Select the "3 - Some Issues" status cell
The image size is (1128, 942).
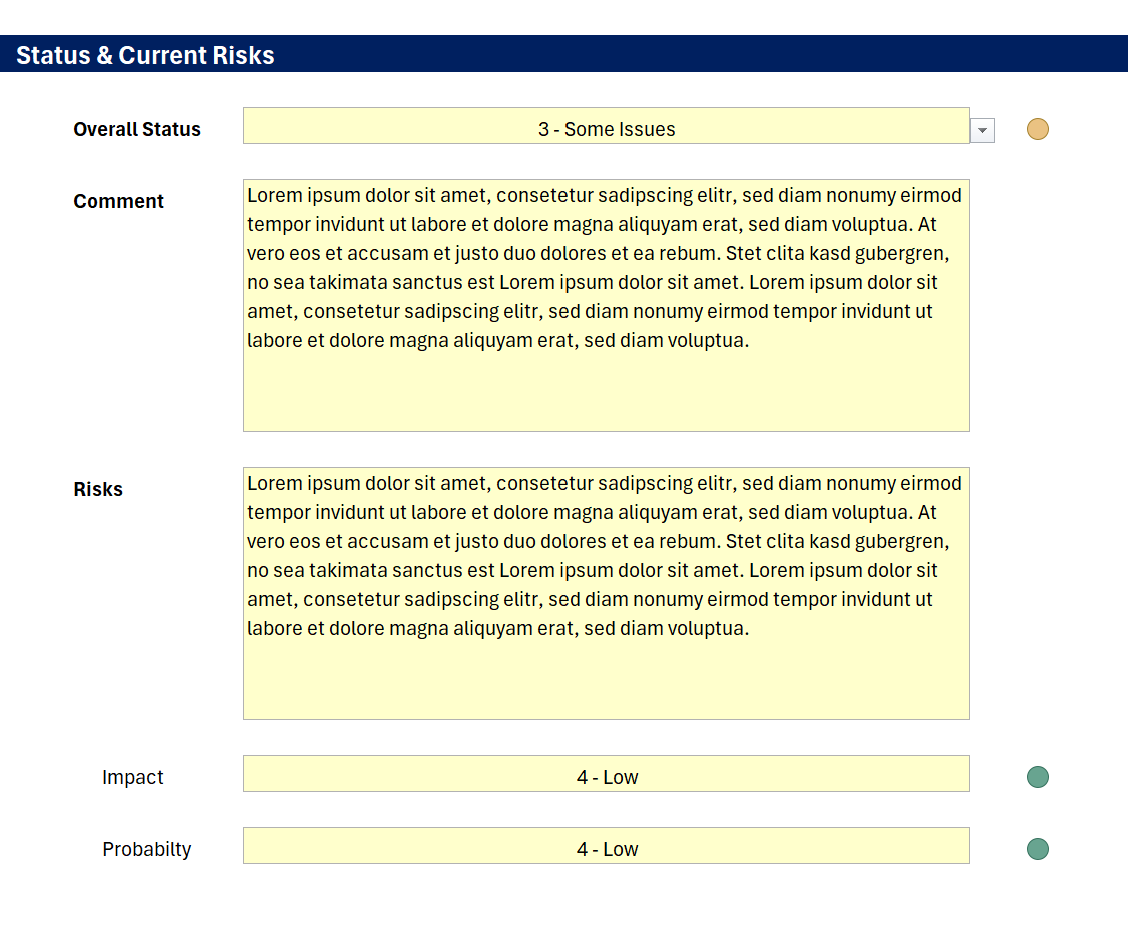click(606, 129)
